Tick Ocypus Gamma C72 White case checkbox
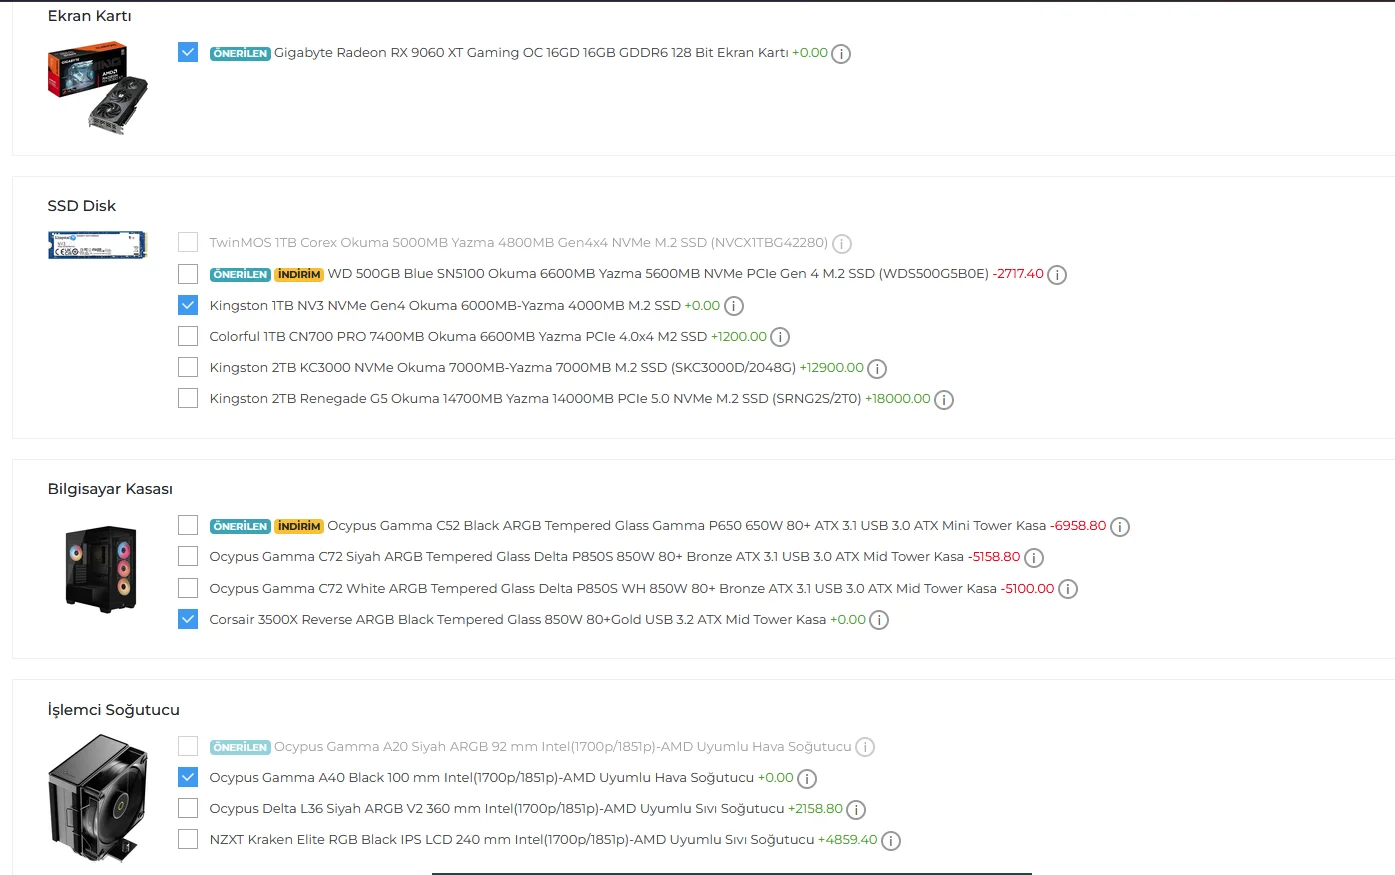 click(188, 588)
